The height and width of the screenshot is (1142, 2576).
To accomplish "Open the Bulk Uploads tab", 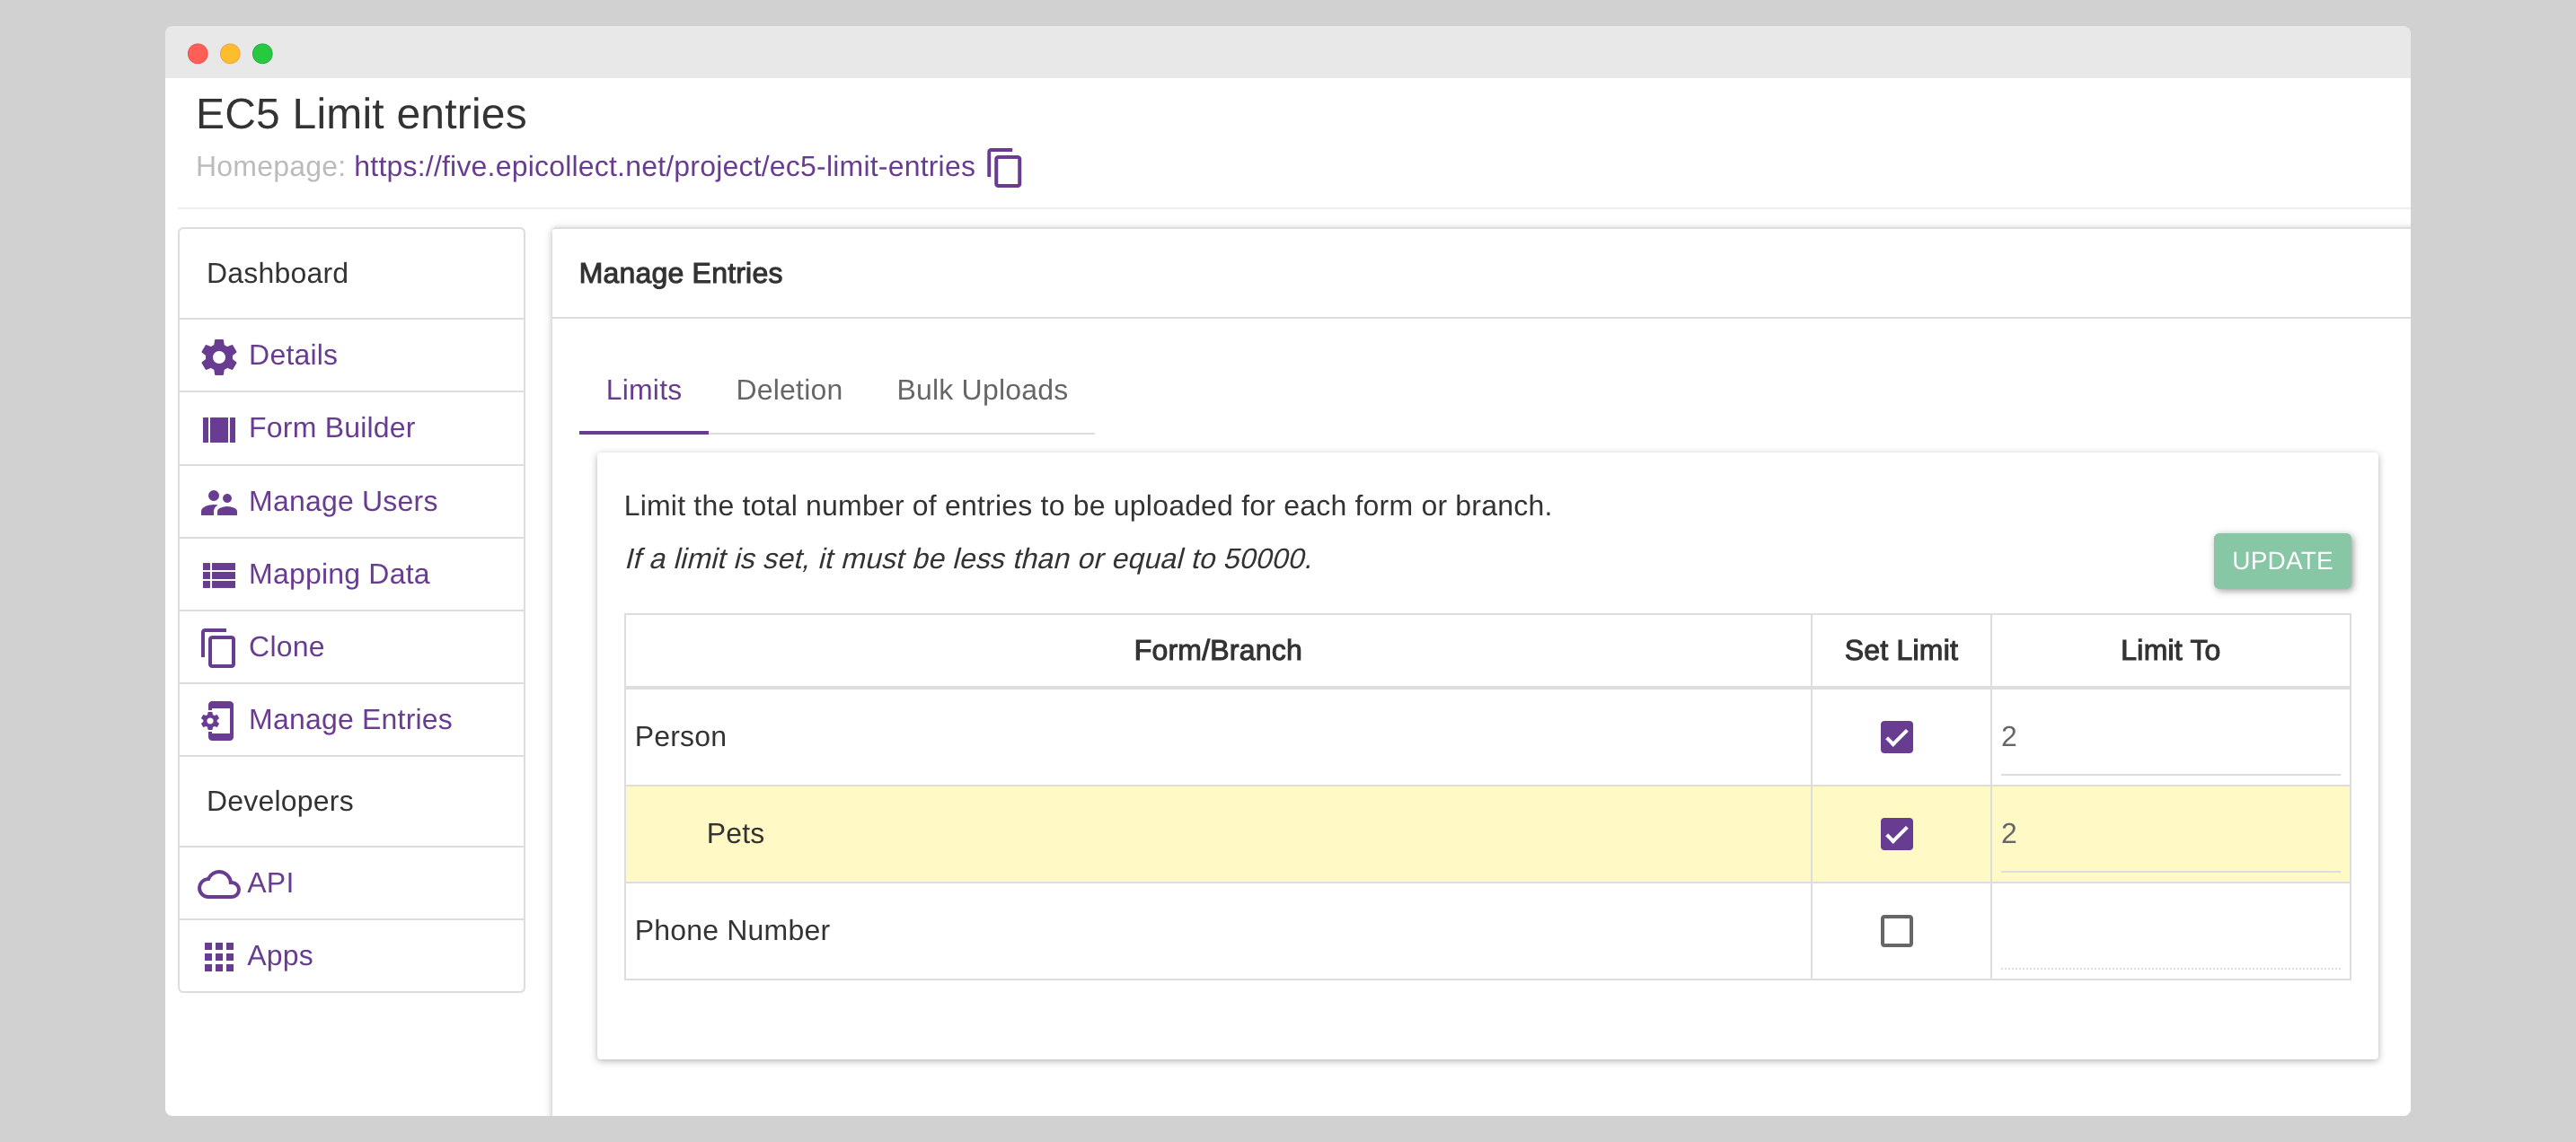I will pyautogui.click(x=981, y=390).
